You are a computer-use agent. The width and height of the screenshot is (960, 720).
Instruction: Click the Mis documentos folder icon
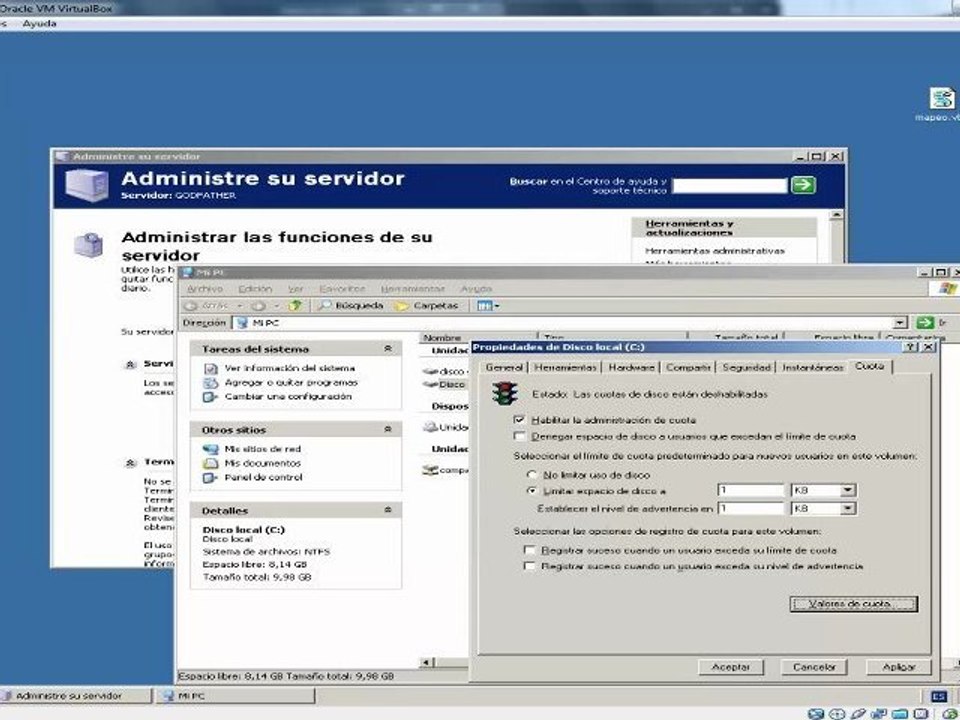pyautogui.click(x=211, y=463)
